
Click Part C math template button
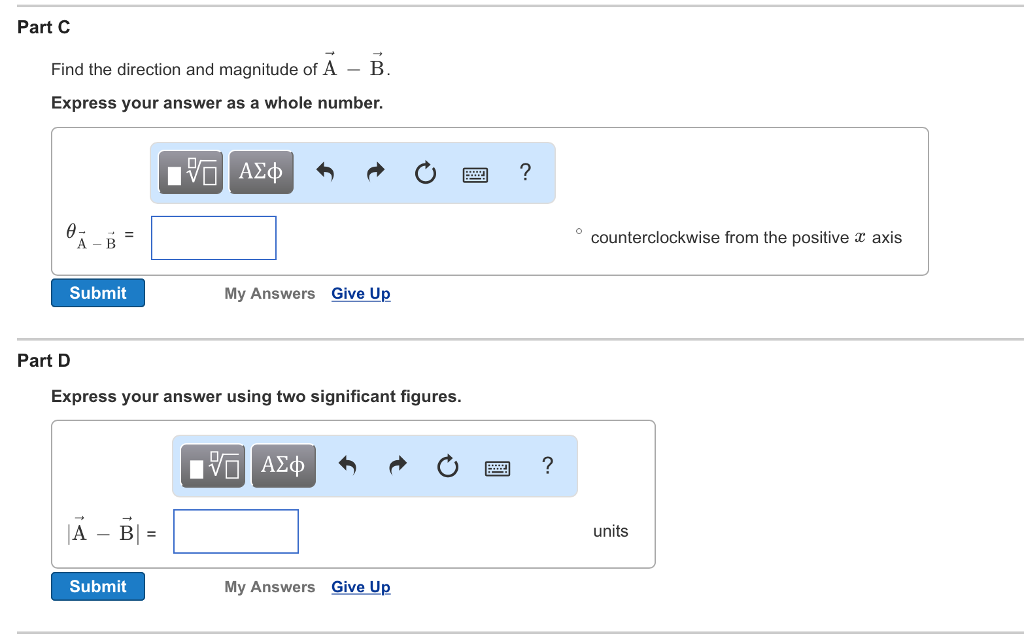coord(191,173)
